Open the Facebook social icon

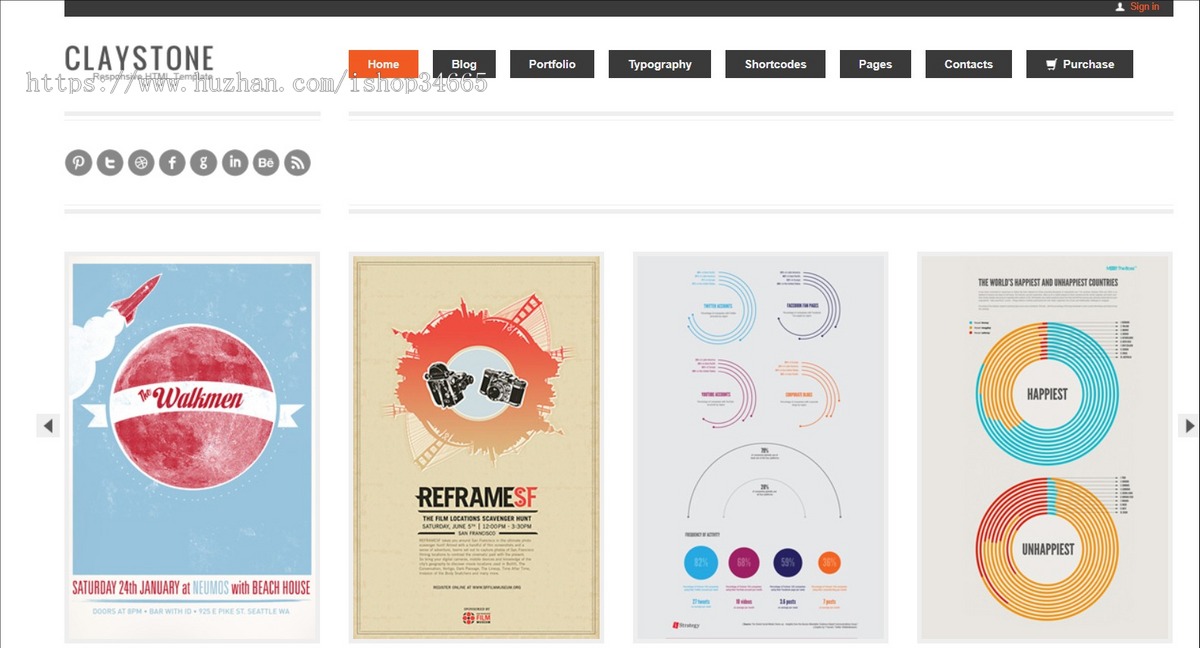pyautogui.click(x=172, y=162)
